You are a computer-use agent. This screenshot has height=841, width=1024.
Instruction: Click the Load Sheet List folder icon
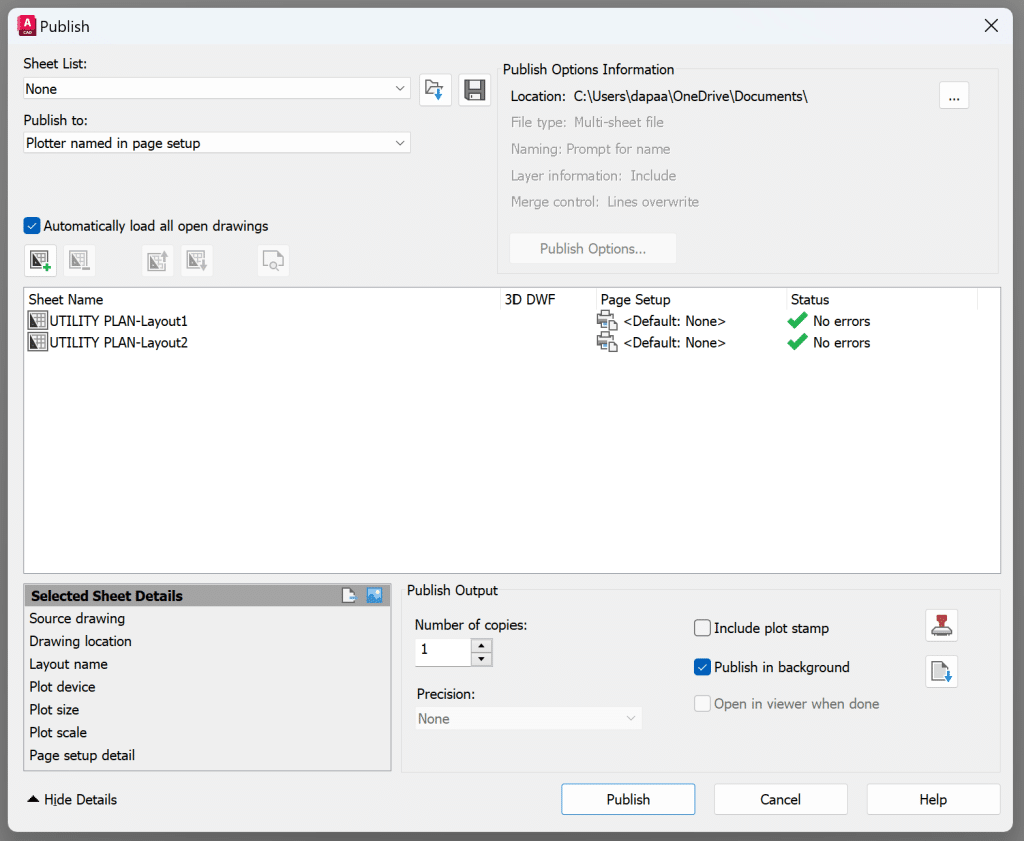point(435,90)
